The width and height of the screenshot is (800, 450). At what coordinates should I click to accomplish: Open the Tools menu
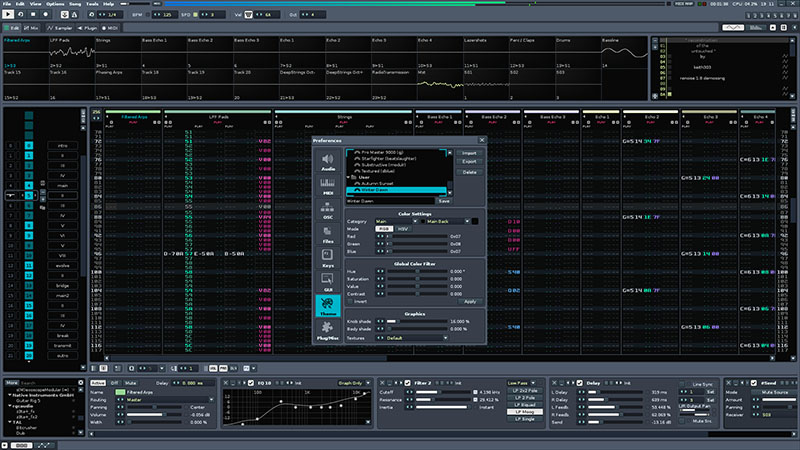pyautogui.click(x=92, y=4)
